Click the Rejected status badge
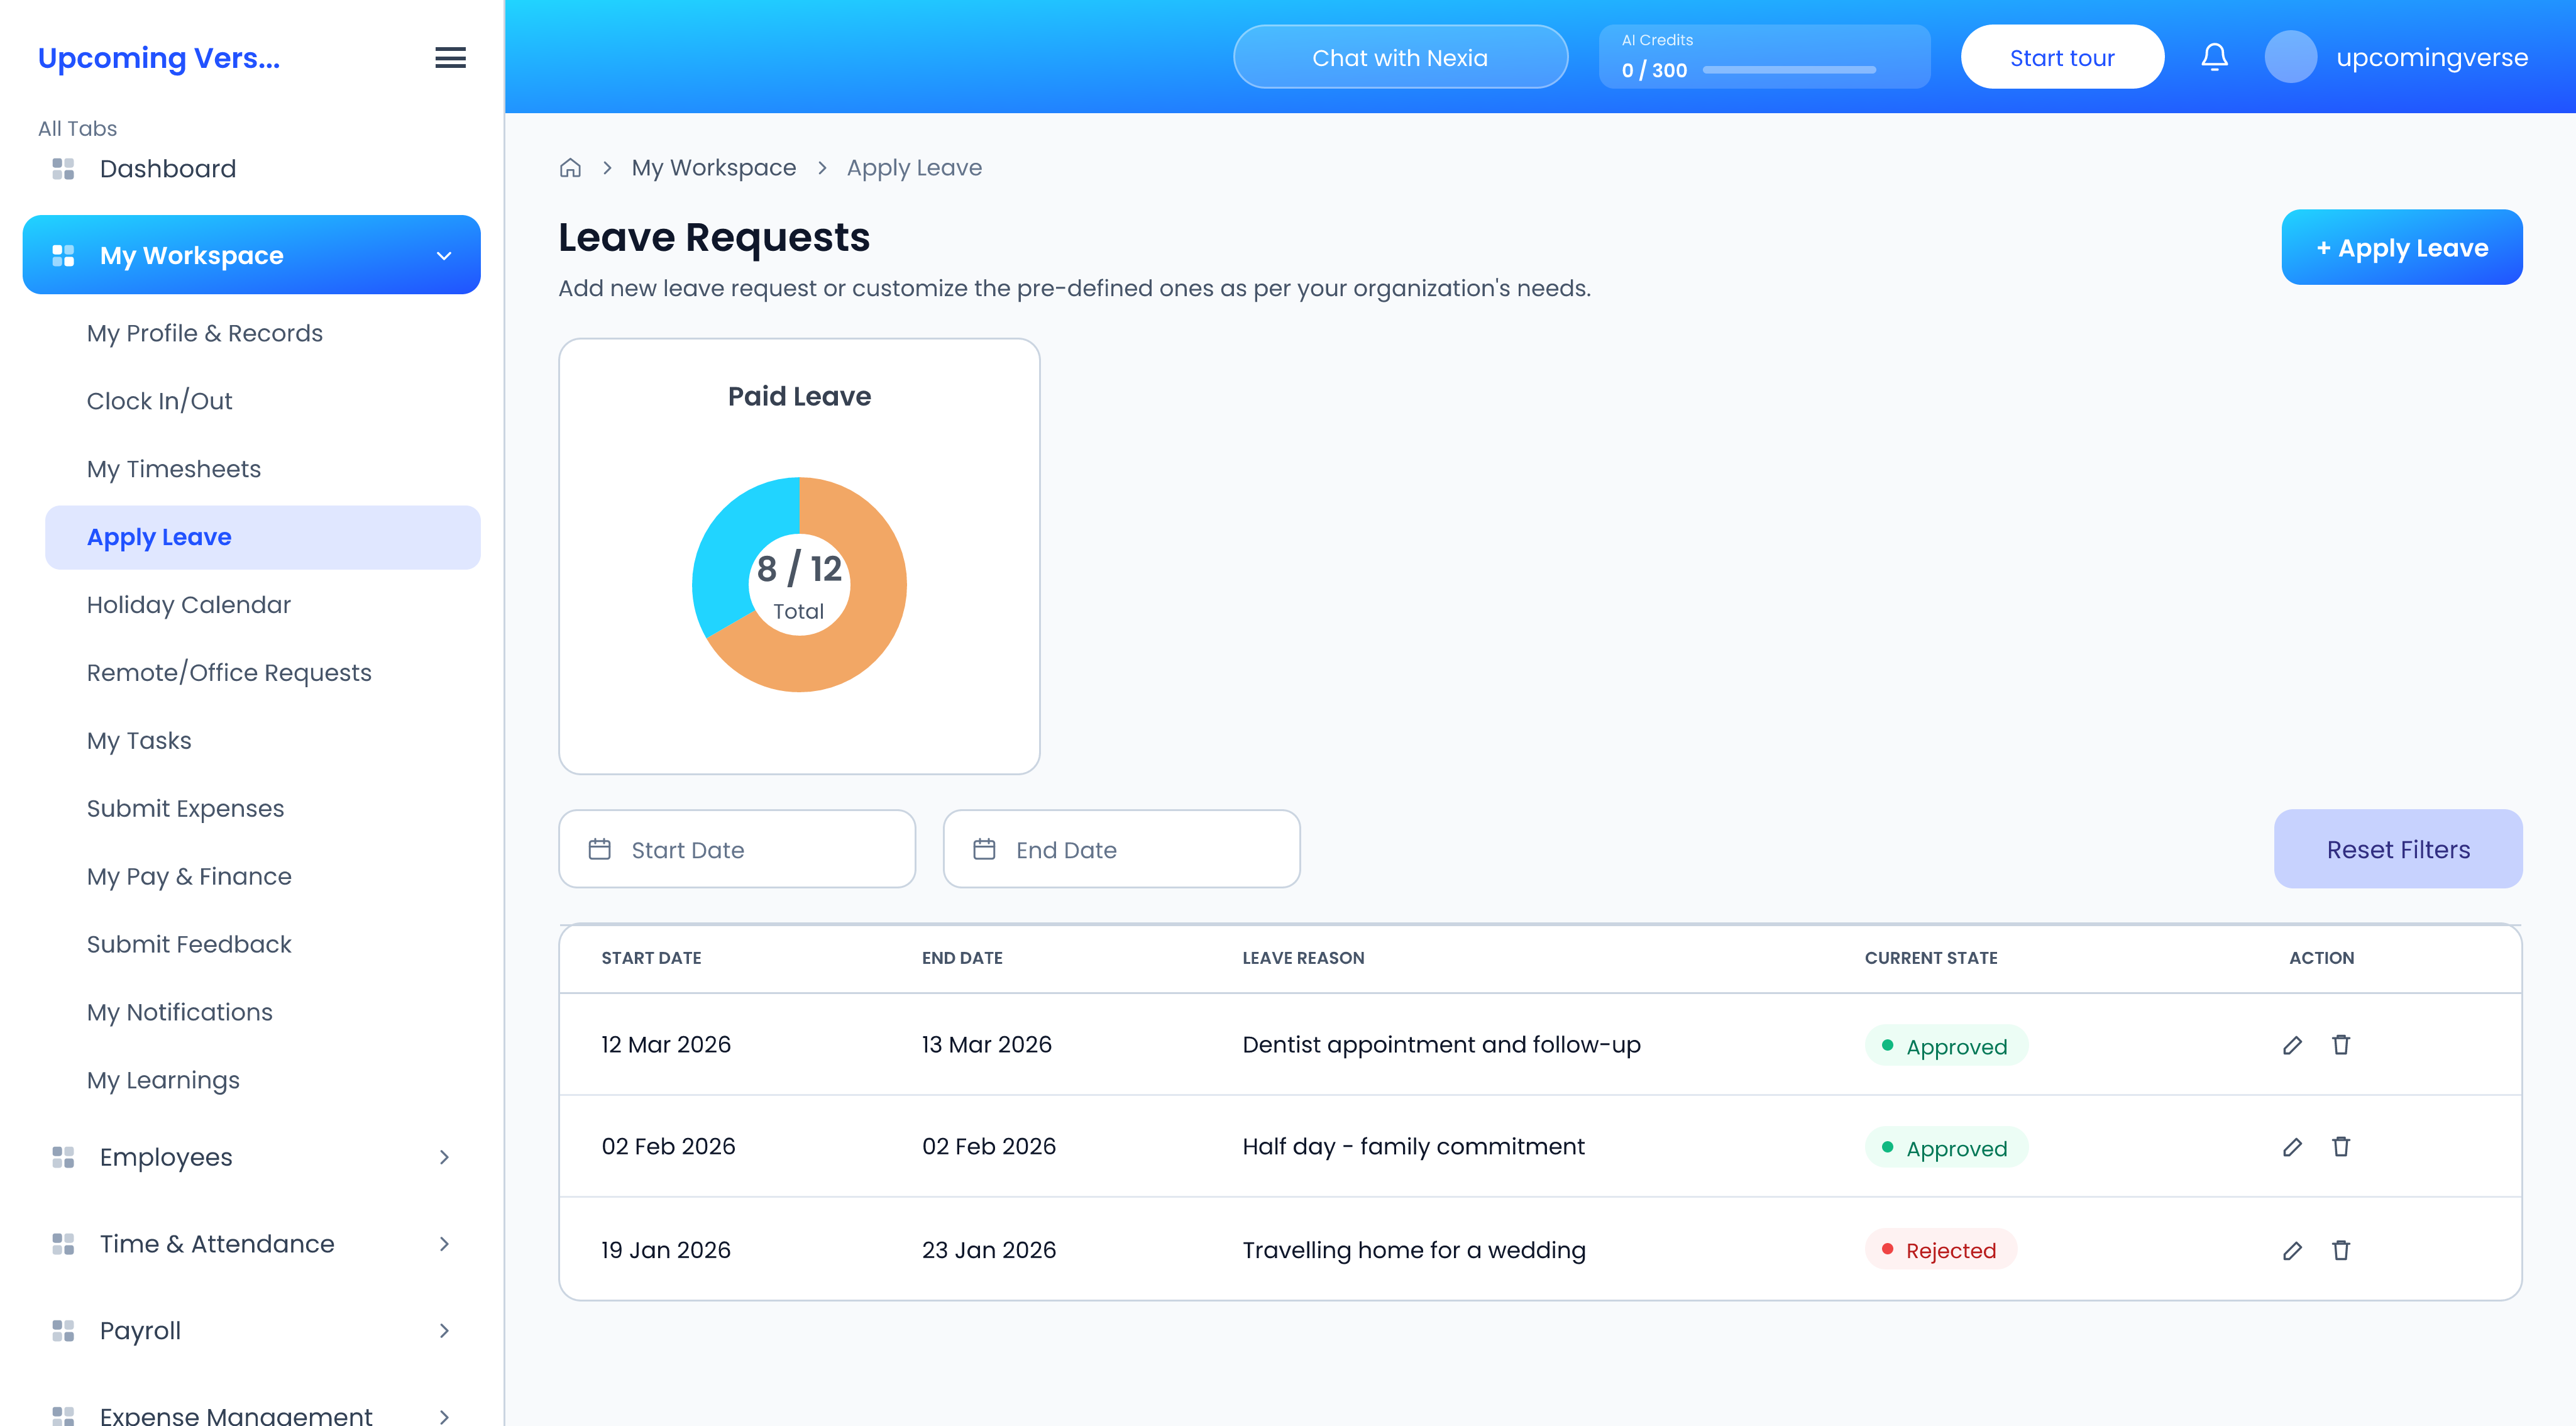Viewport: 2576px width, 1426px height. (x=1940, y=1250)
